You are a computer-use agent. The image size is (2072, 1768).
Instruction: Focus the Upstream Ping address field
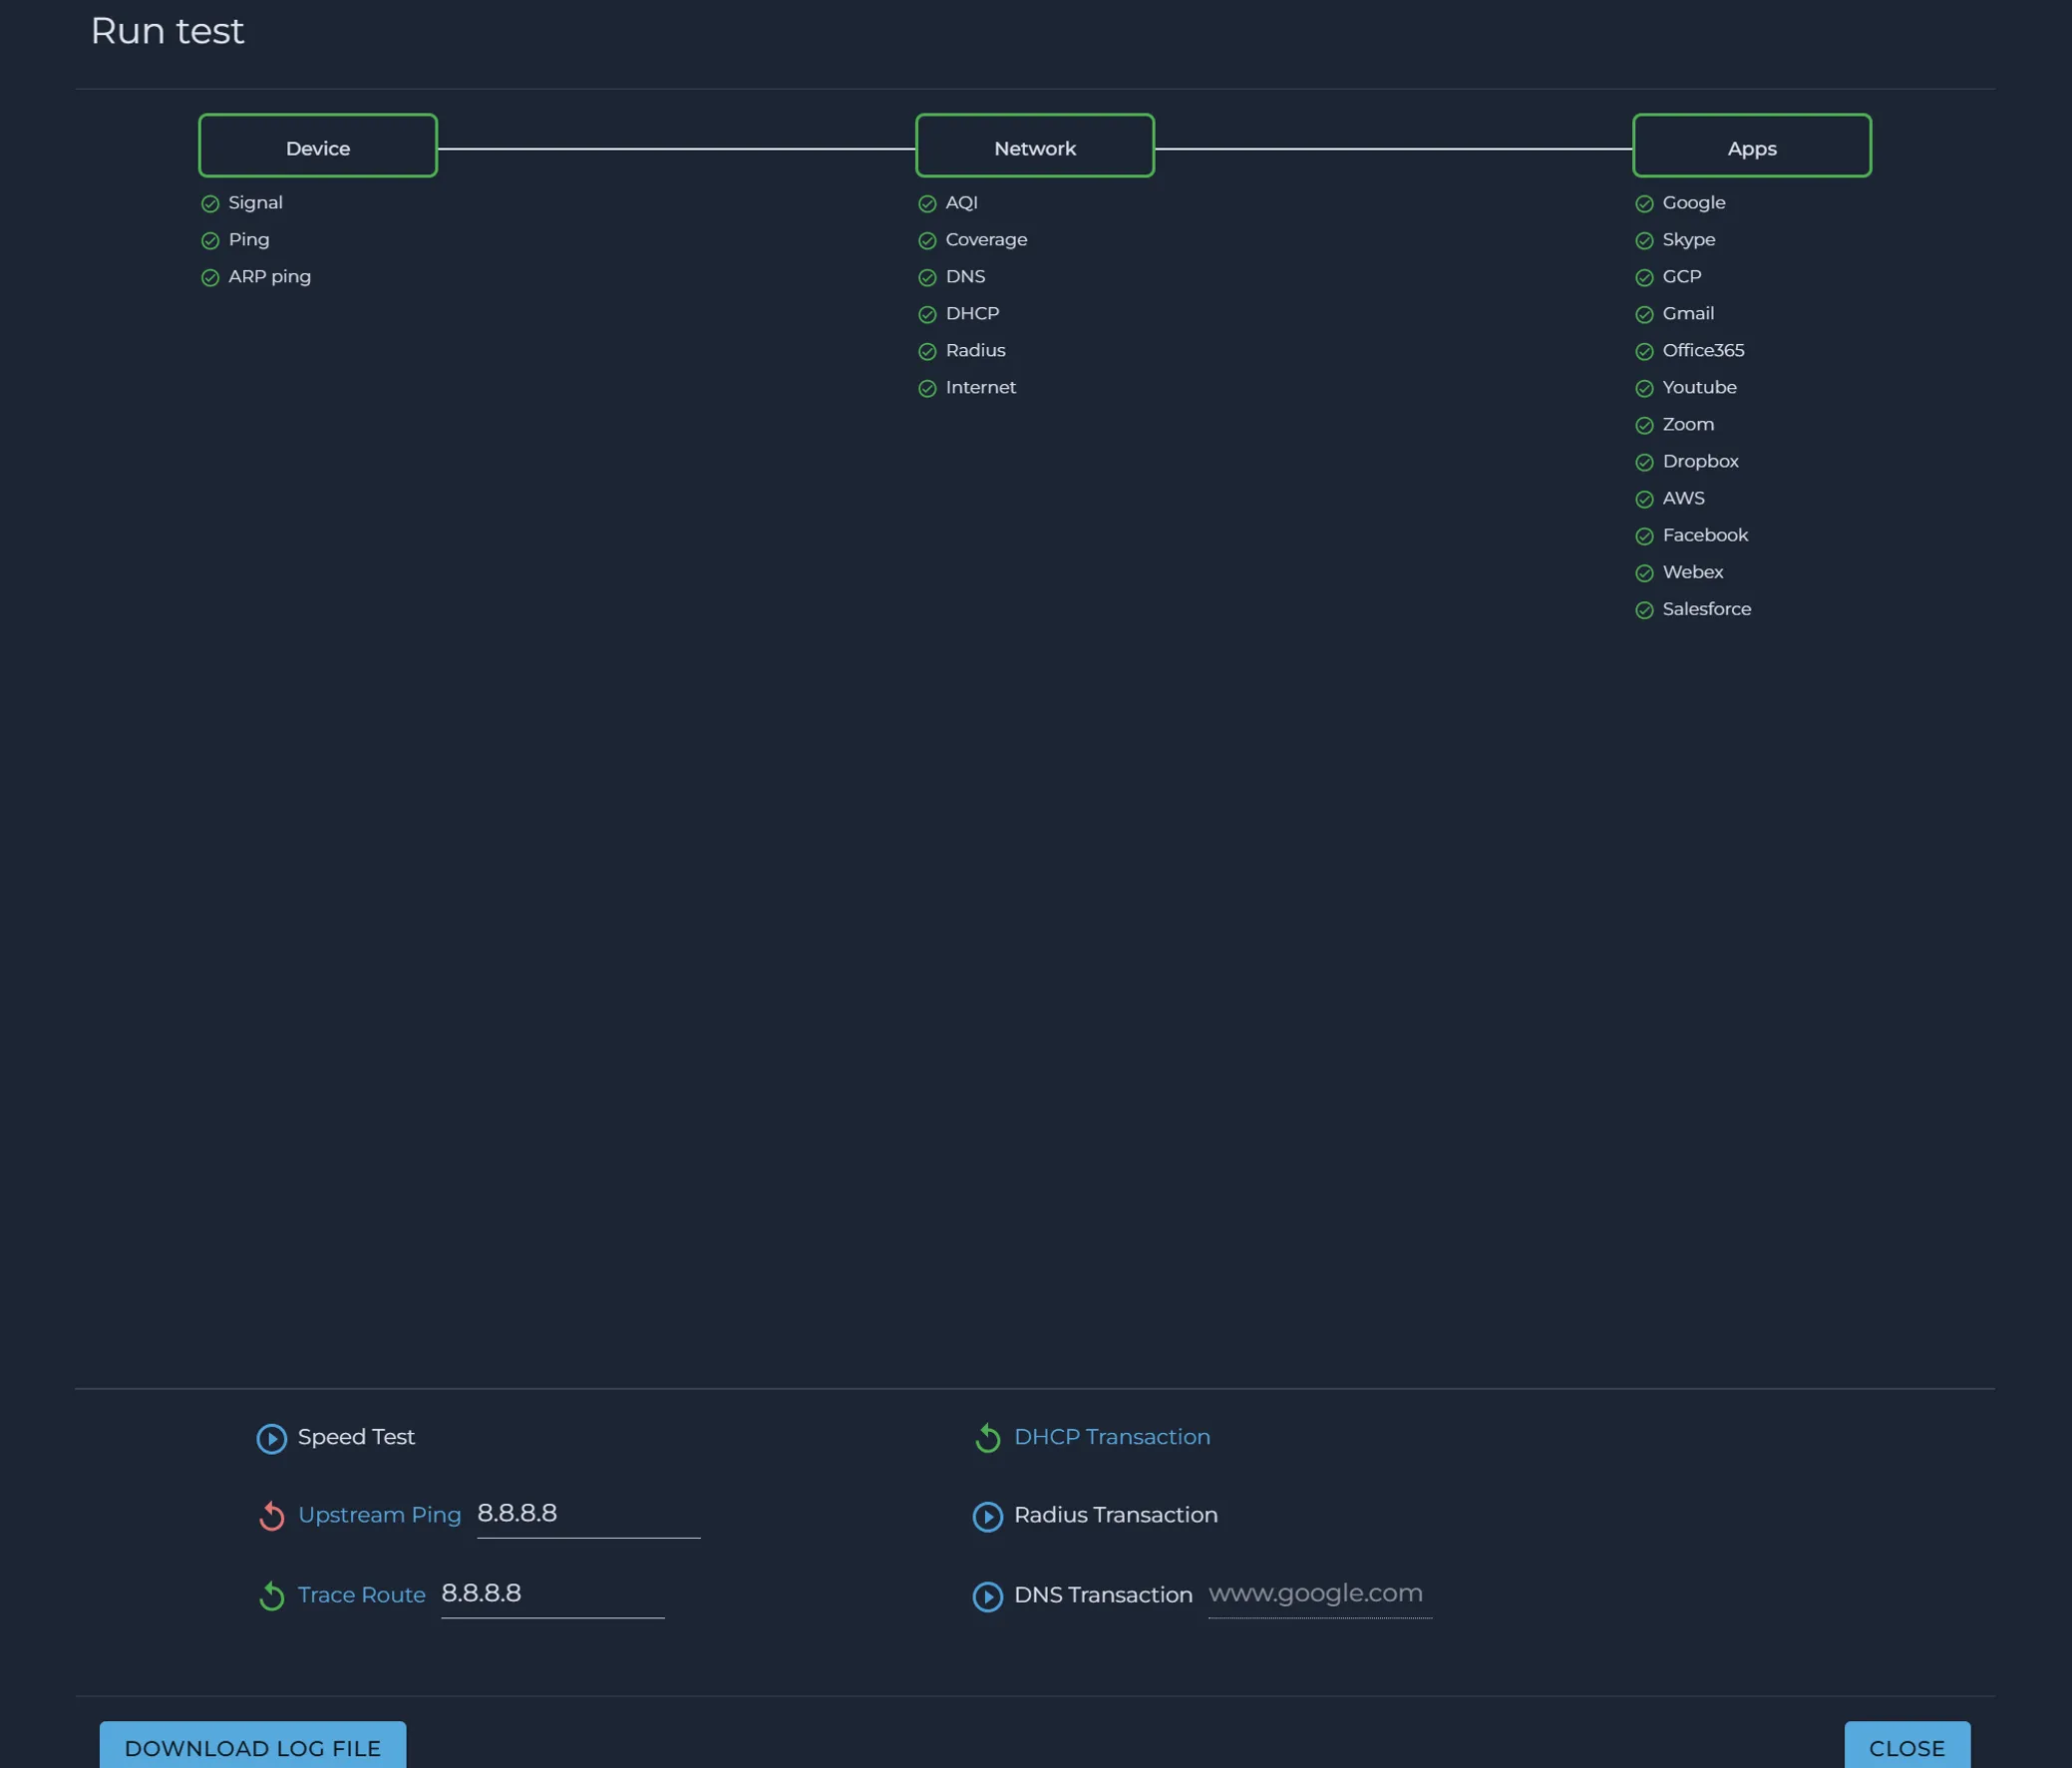pos(588,1514)
